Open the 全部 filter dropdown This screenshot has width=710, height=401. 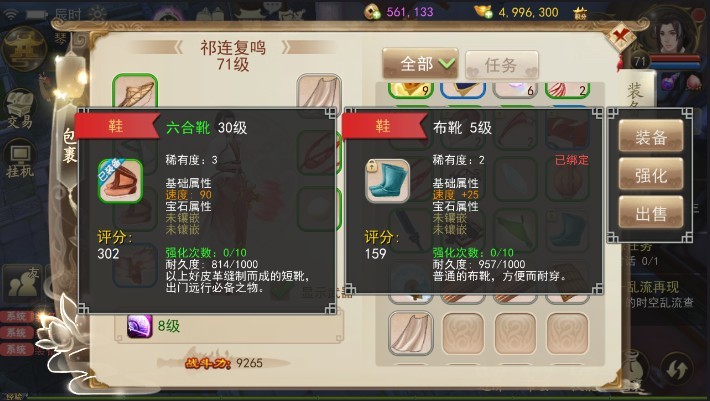pos(420,64)
